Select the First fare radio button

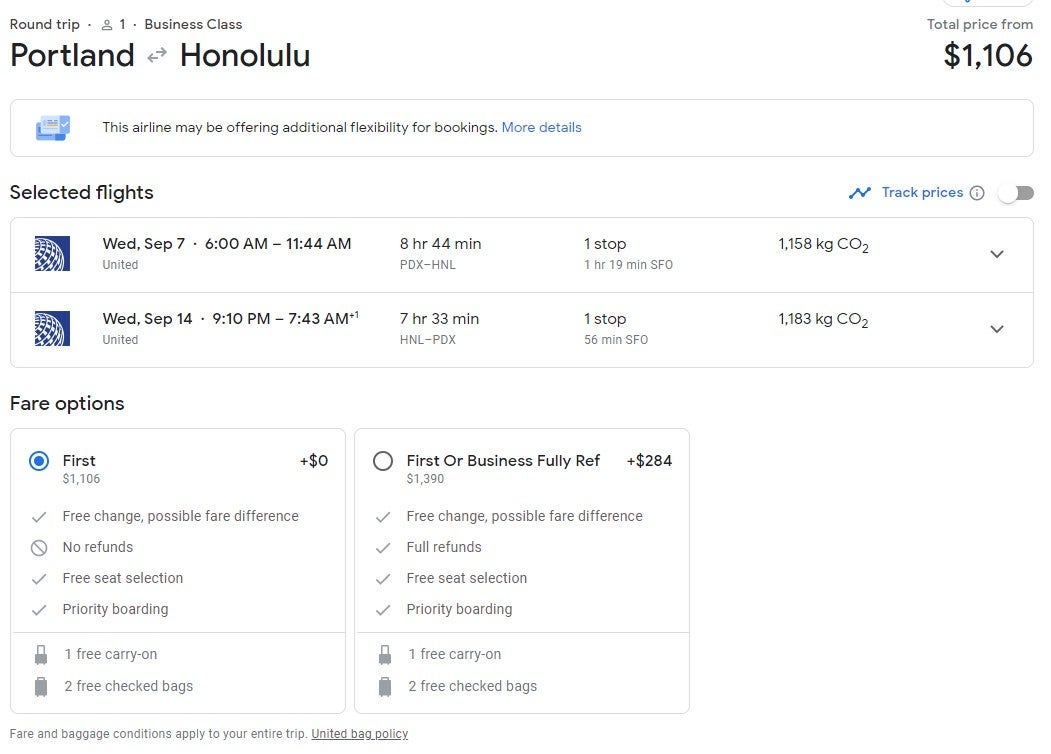coord(39,461)
